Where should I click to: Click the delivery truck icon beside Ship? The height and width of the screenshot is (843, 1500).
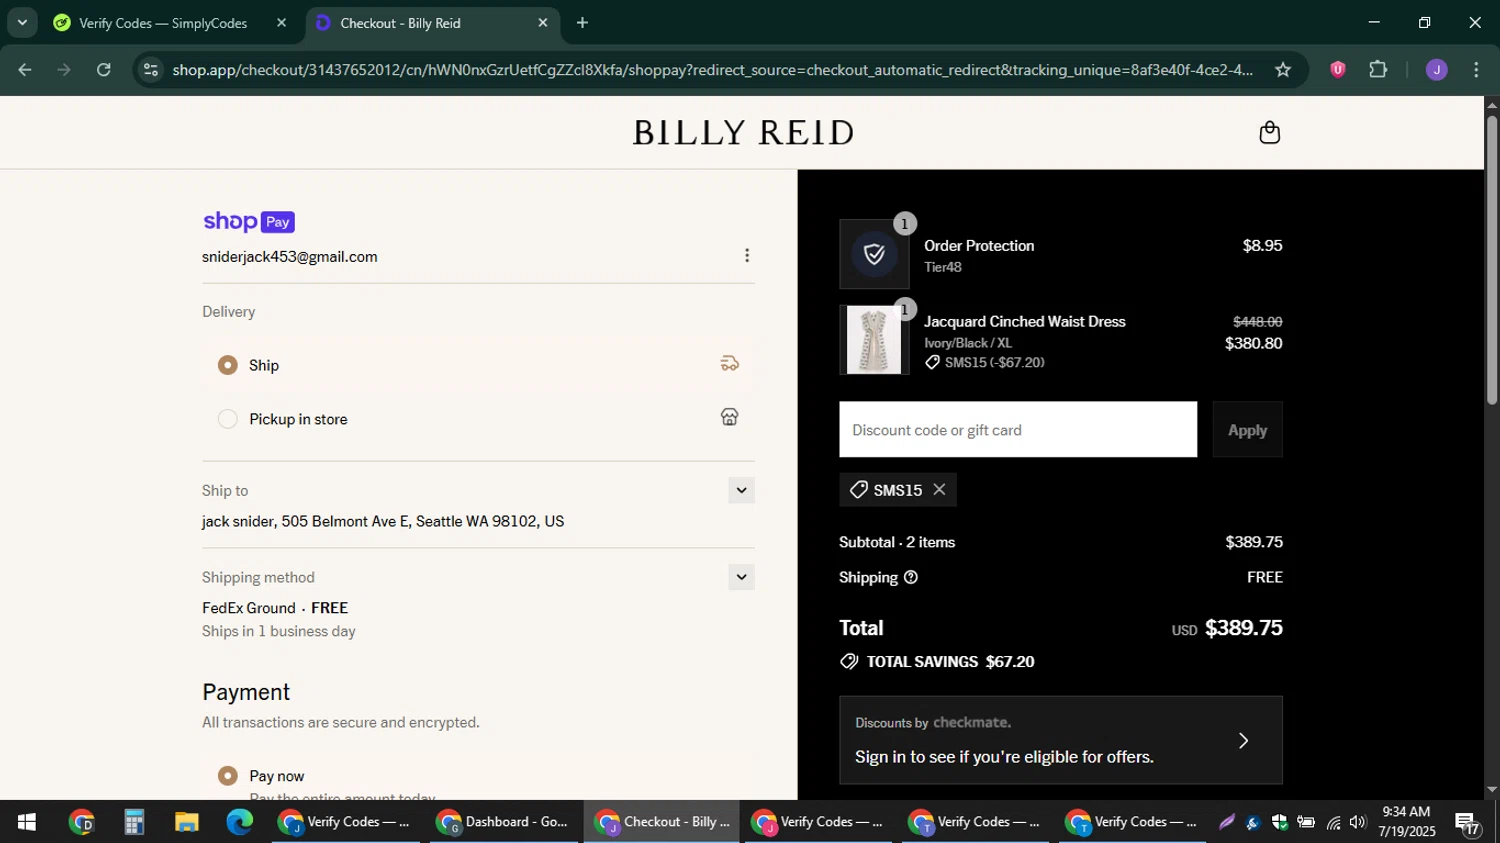point(730,364)
